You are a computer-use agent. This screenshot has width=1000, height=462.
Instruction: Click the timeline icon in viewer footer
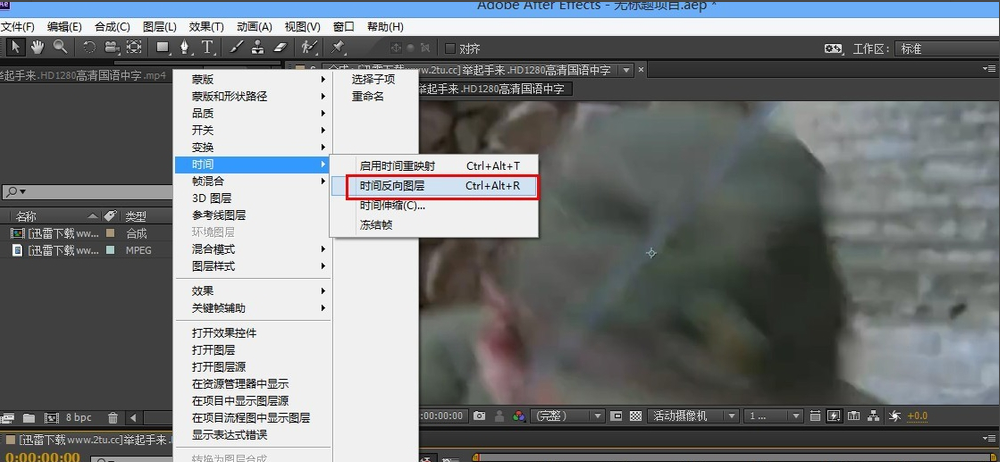854,416
